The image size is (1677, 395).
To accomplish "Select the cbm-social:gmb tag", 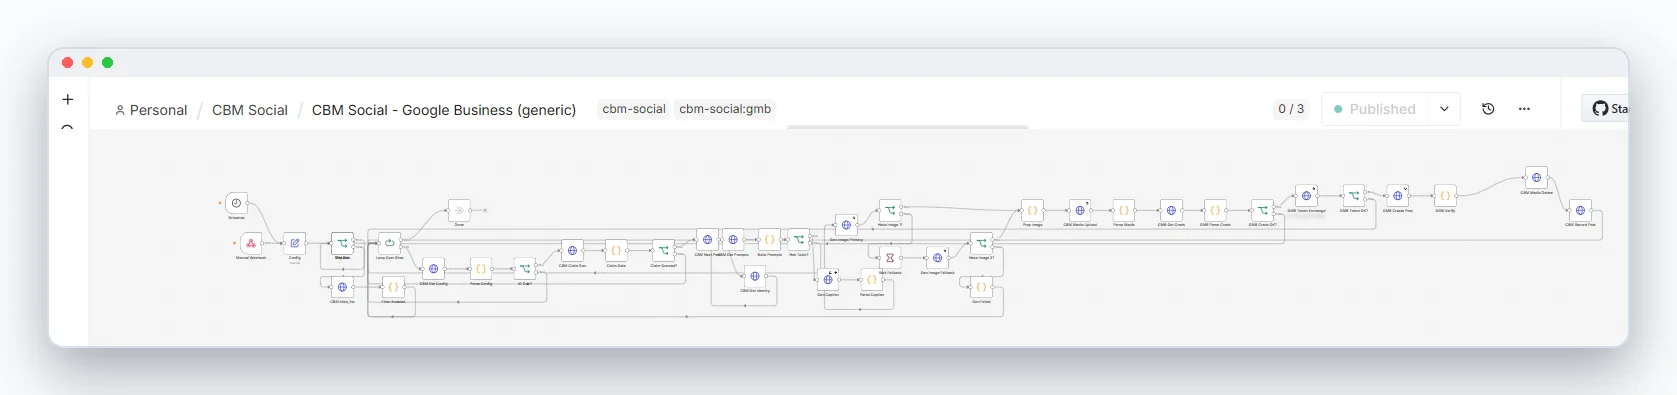I will click(x=725, y=109).
